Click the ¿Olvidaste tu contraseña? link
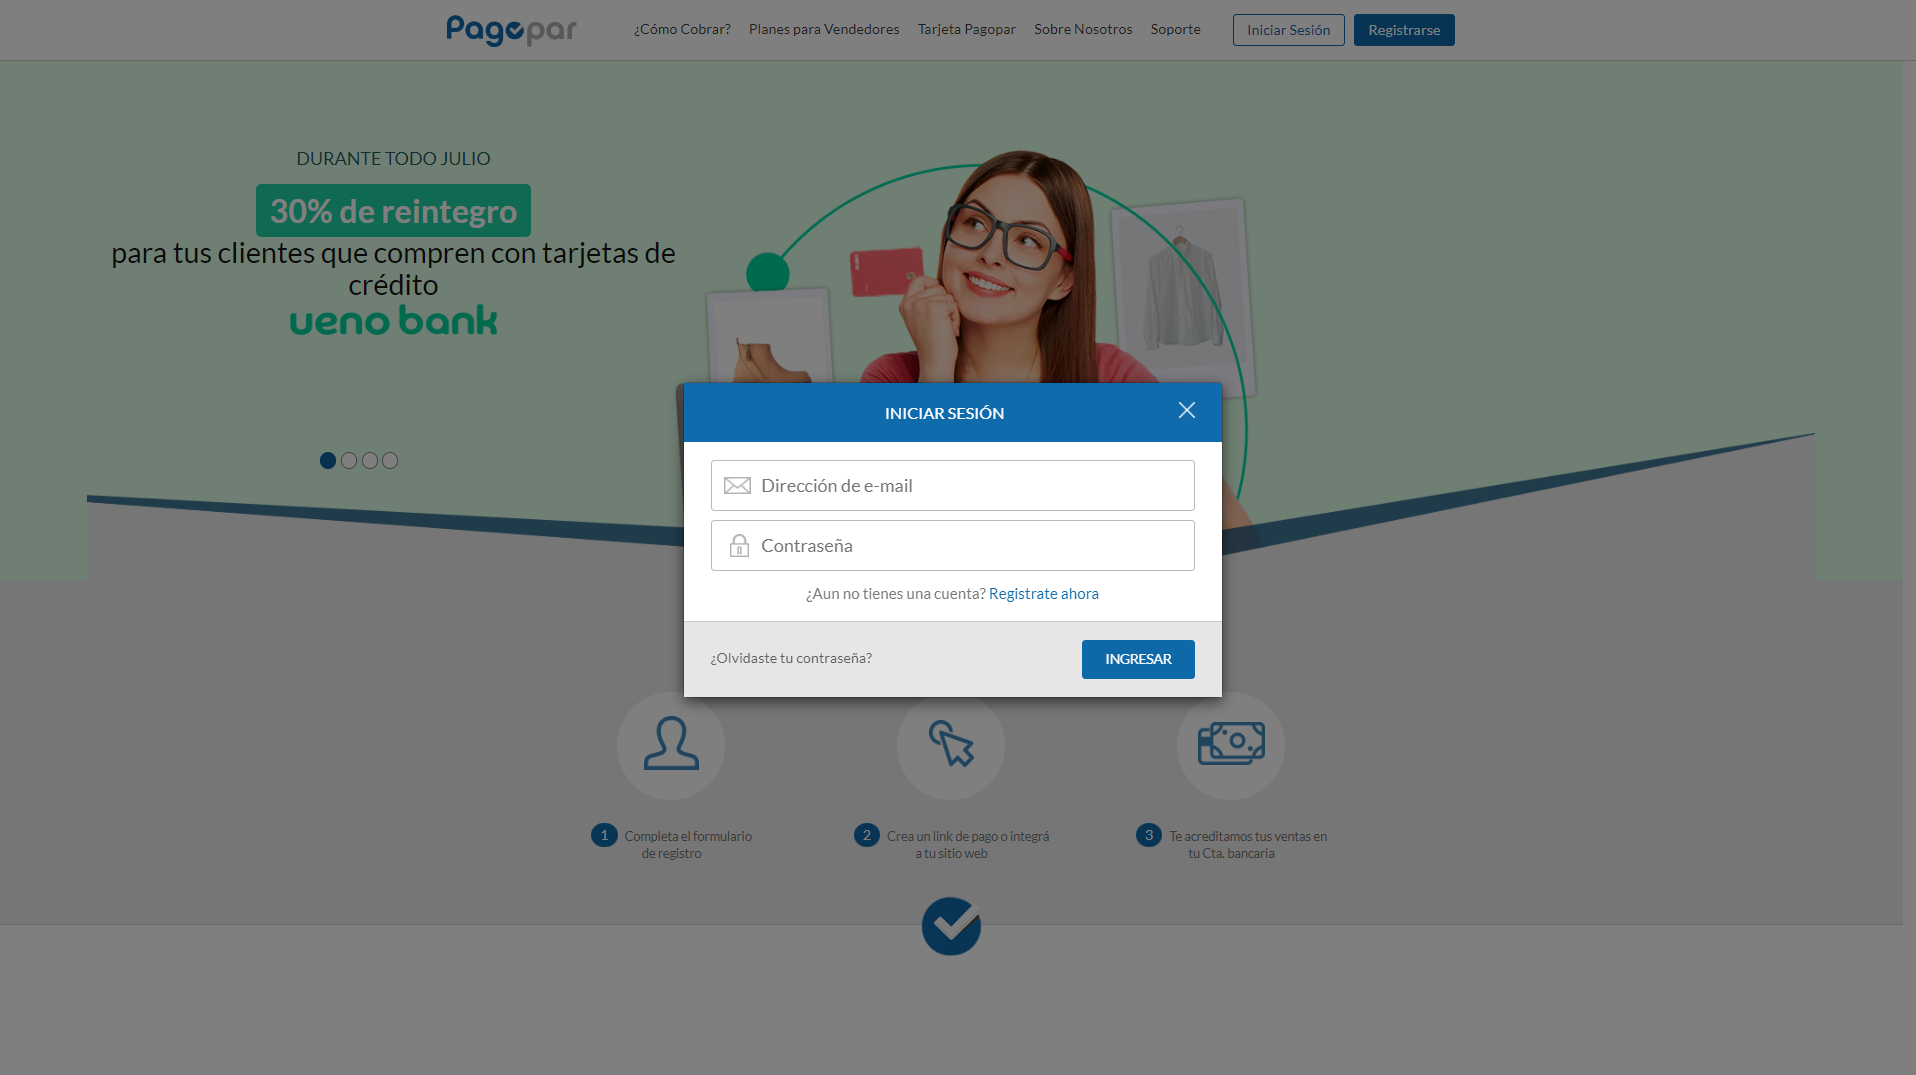1916x1075 pixels. point(791,658)
